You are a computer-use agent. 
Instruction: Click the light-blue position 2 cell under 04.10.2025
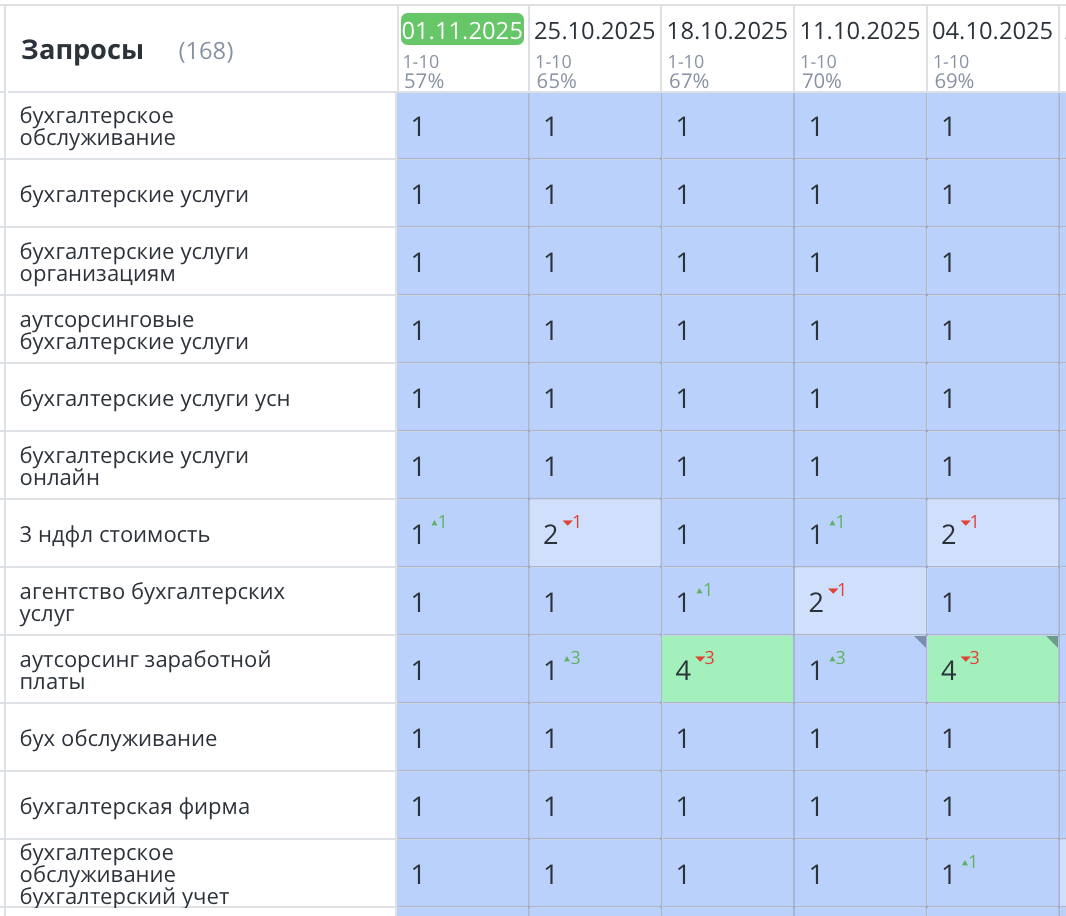(992, 534)
